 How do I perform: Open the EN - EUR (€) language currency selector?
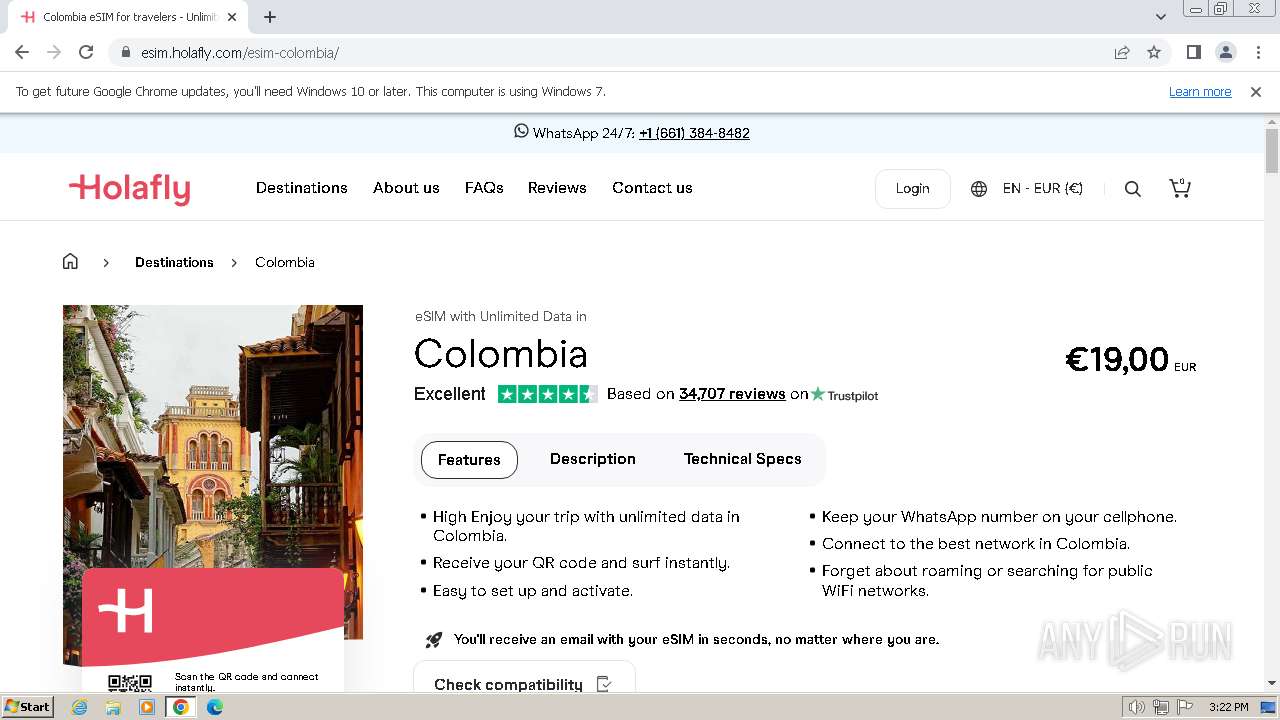click(x=1043, y=188)
